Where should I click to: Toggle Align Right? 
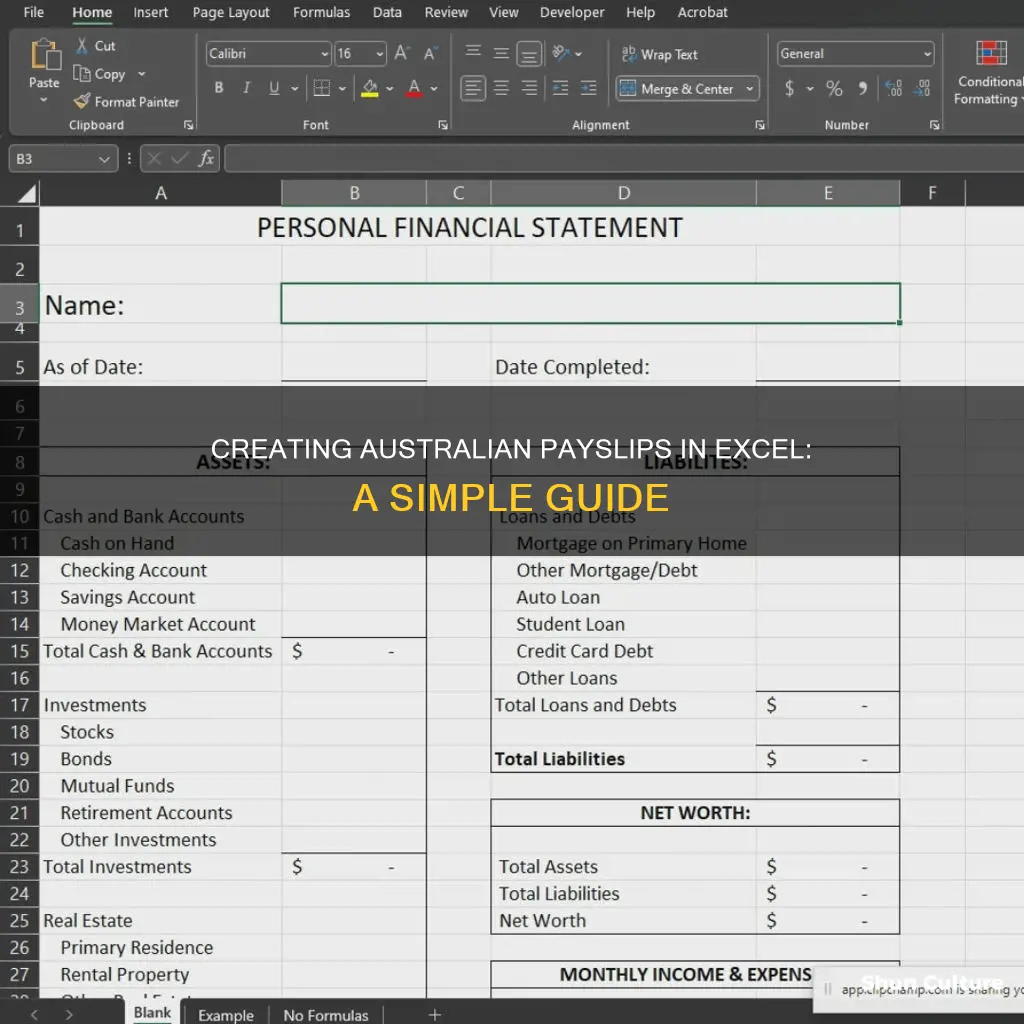[529, 88]
